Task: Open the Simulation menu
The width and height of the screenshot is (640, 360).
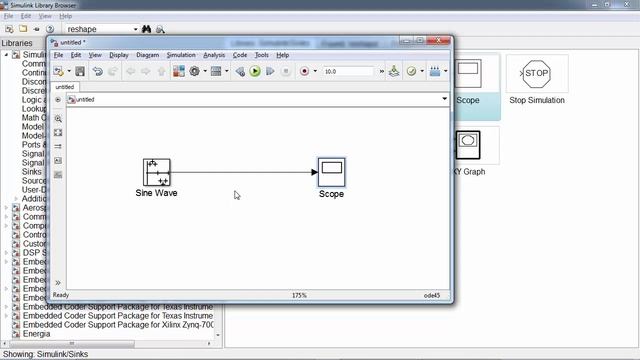Action: (x=181, y=55)
